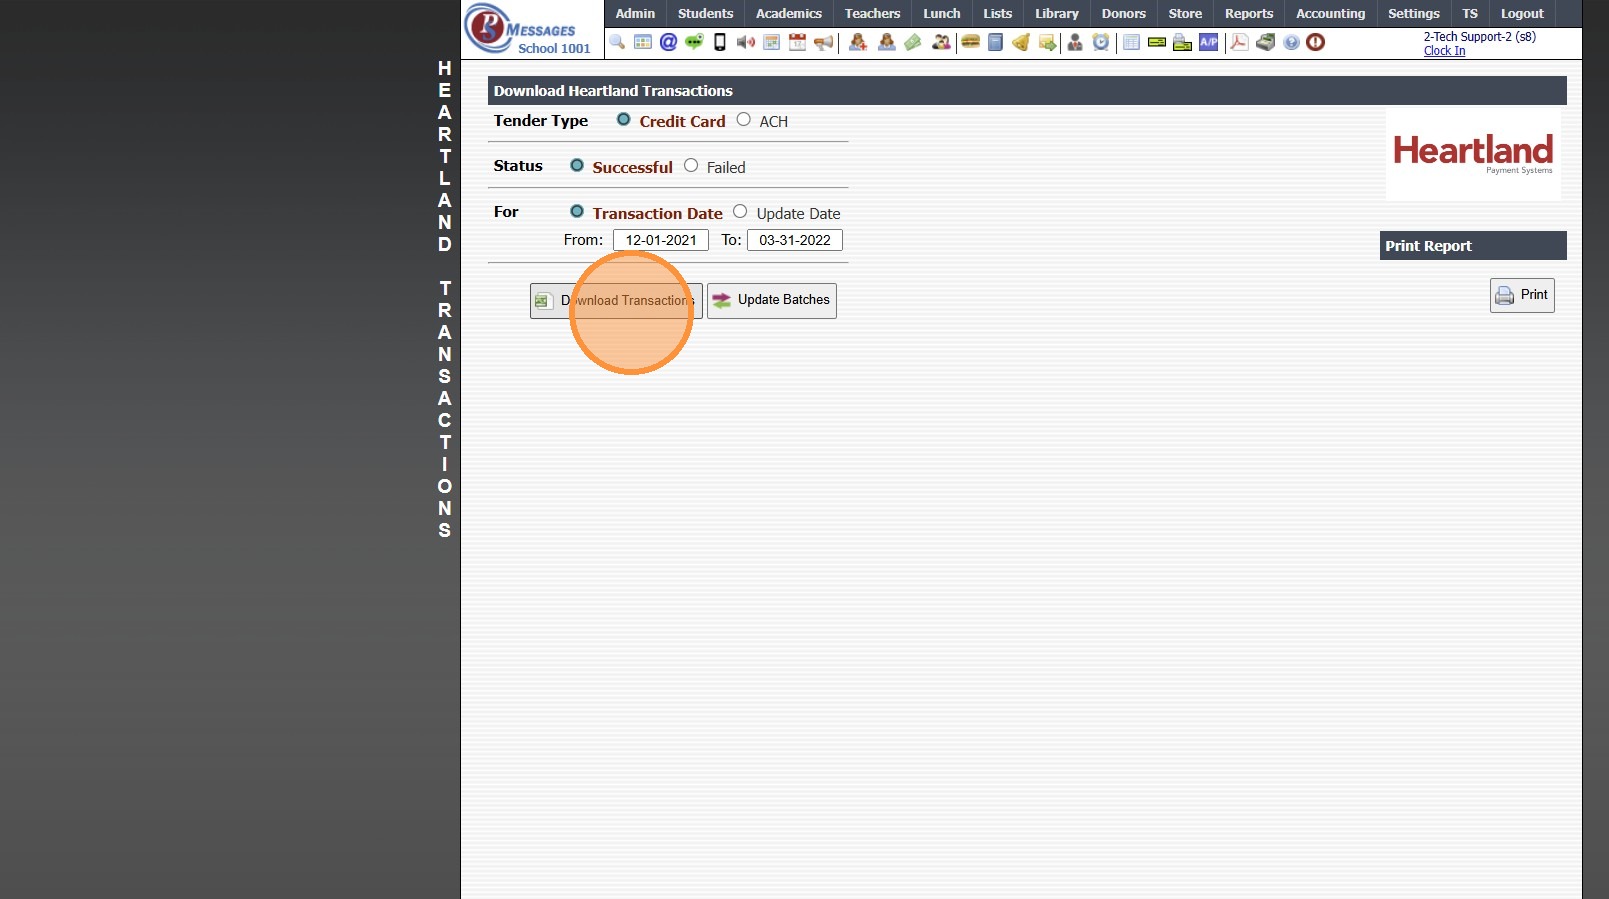Click the green chat bubble icon
This screenshot has height=899, width=1609.
694,42
